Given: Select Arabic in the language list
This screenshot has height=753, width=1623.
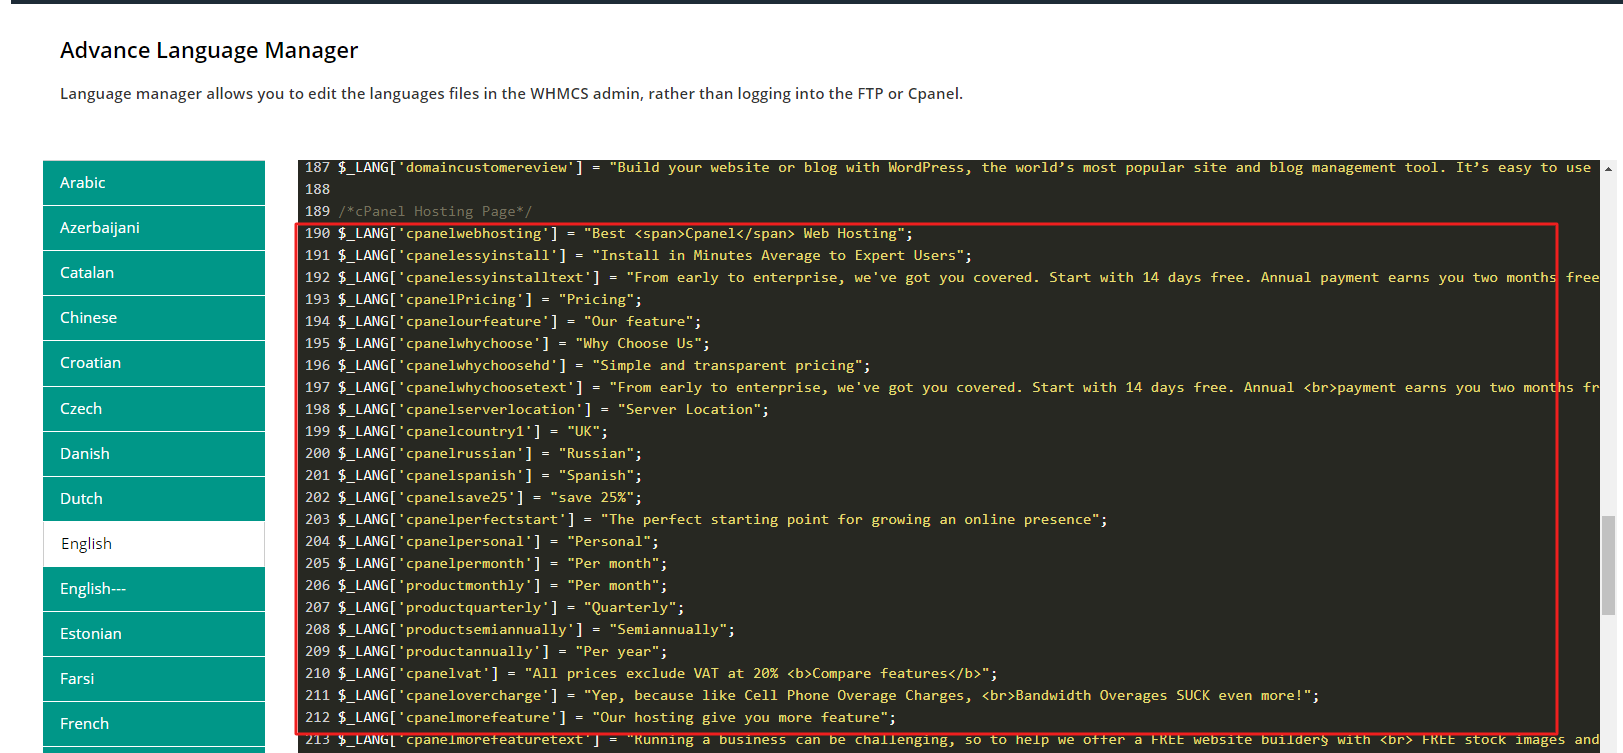Looking at the screenshot, I should pyautogui.click(x=153, y=183).
